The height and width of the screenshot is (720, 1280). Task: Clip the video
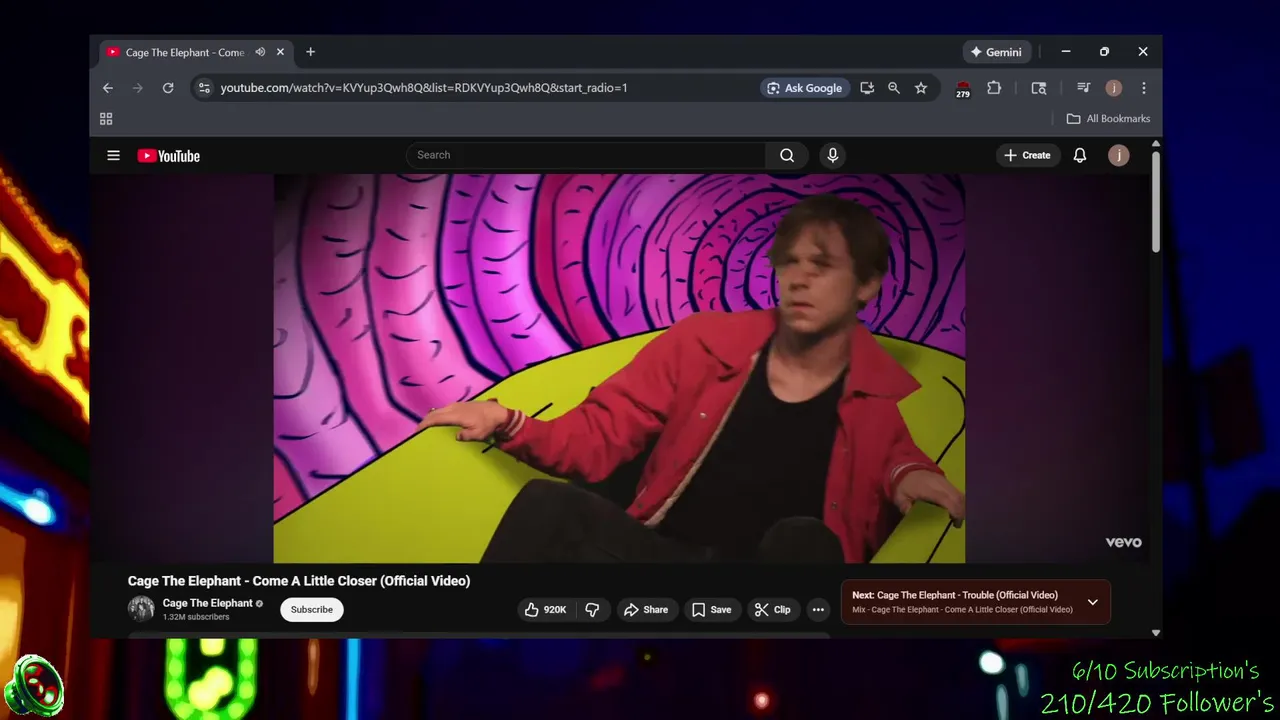(772, 610)
